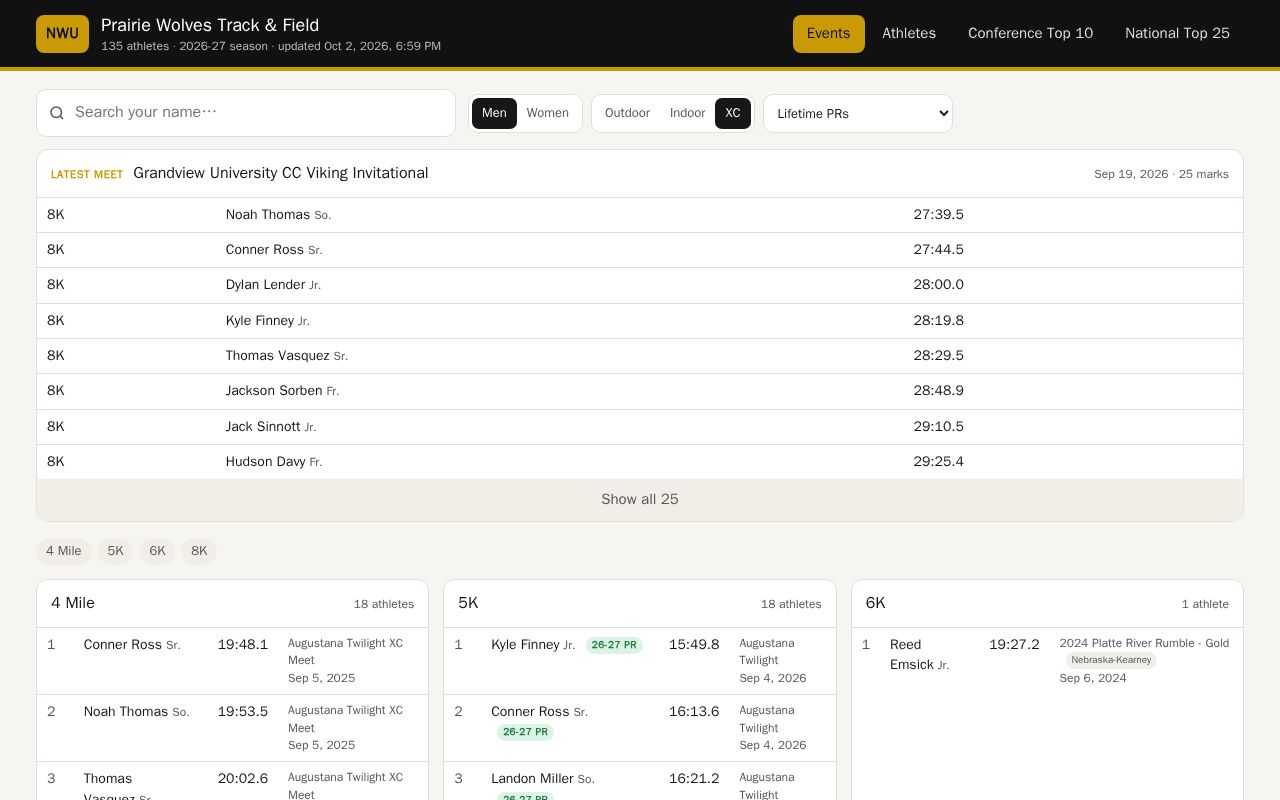This screenshot has width=1280, height=800.
Task: Click Reed Emsick in 6K card
Action: (912, 655)
